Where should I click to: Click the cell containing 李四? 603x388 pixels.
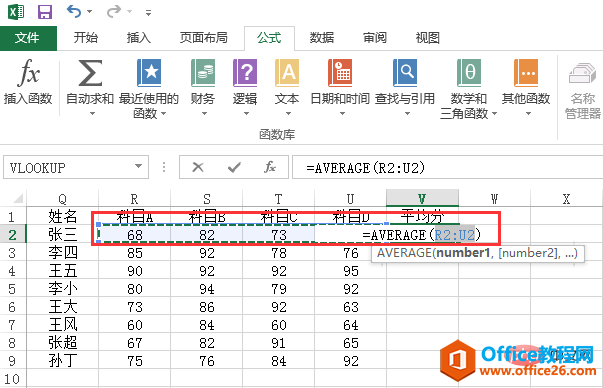[62, 253]
